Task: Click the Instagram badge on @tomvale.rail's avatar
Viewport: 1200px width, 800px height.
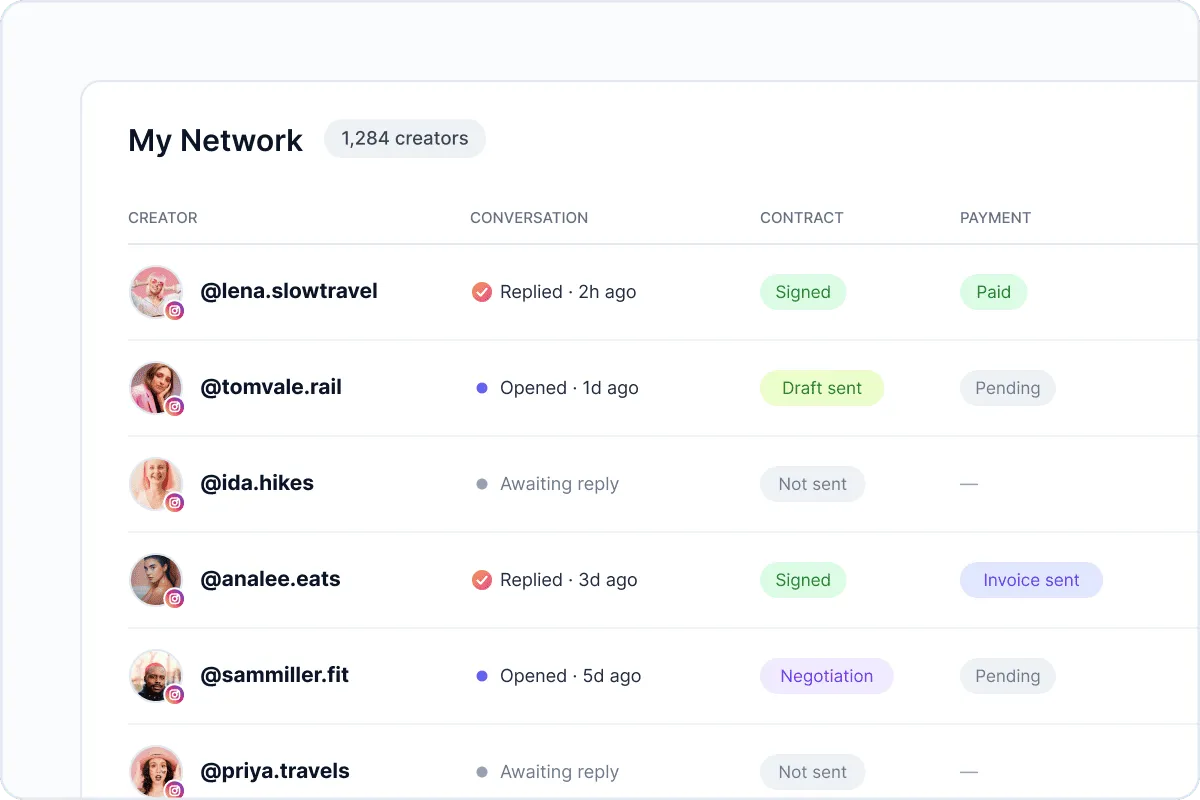Action: (175, 407)
